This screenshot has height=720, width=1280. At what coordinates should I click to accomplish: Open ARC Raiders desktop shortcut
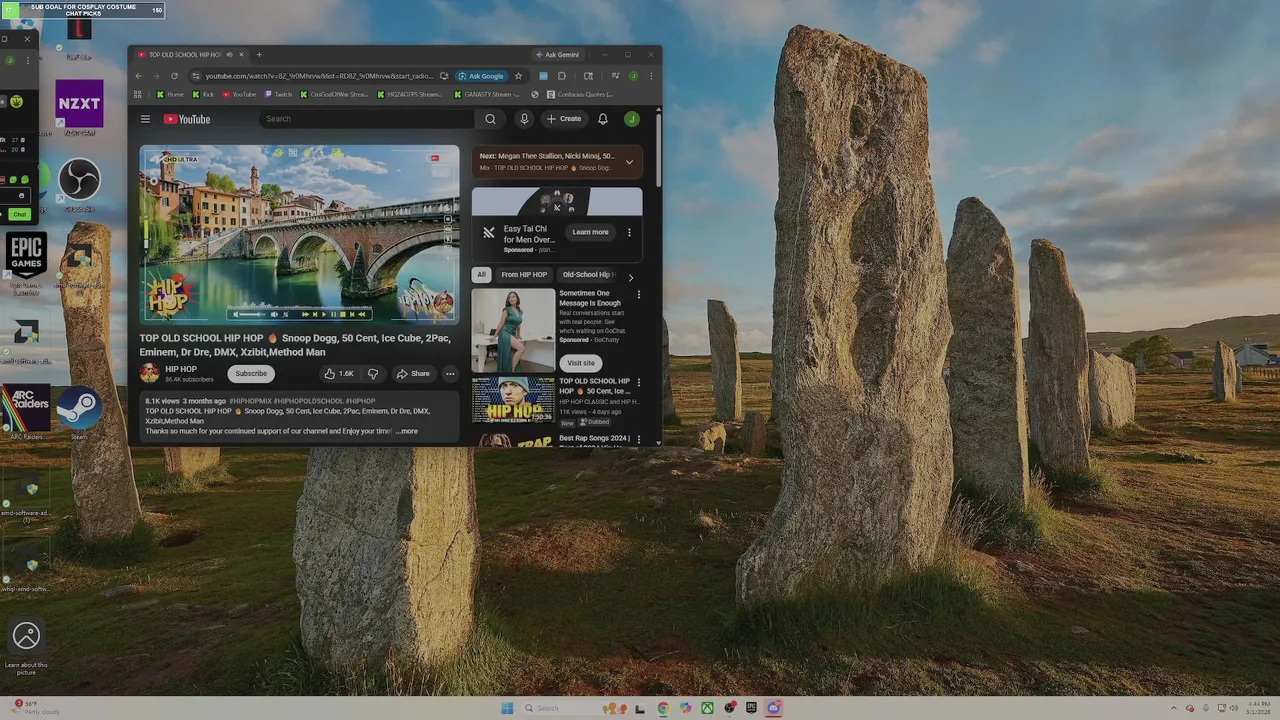point(26,411)
